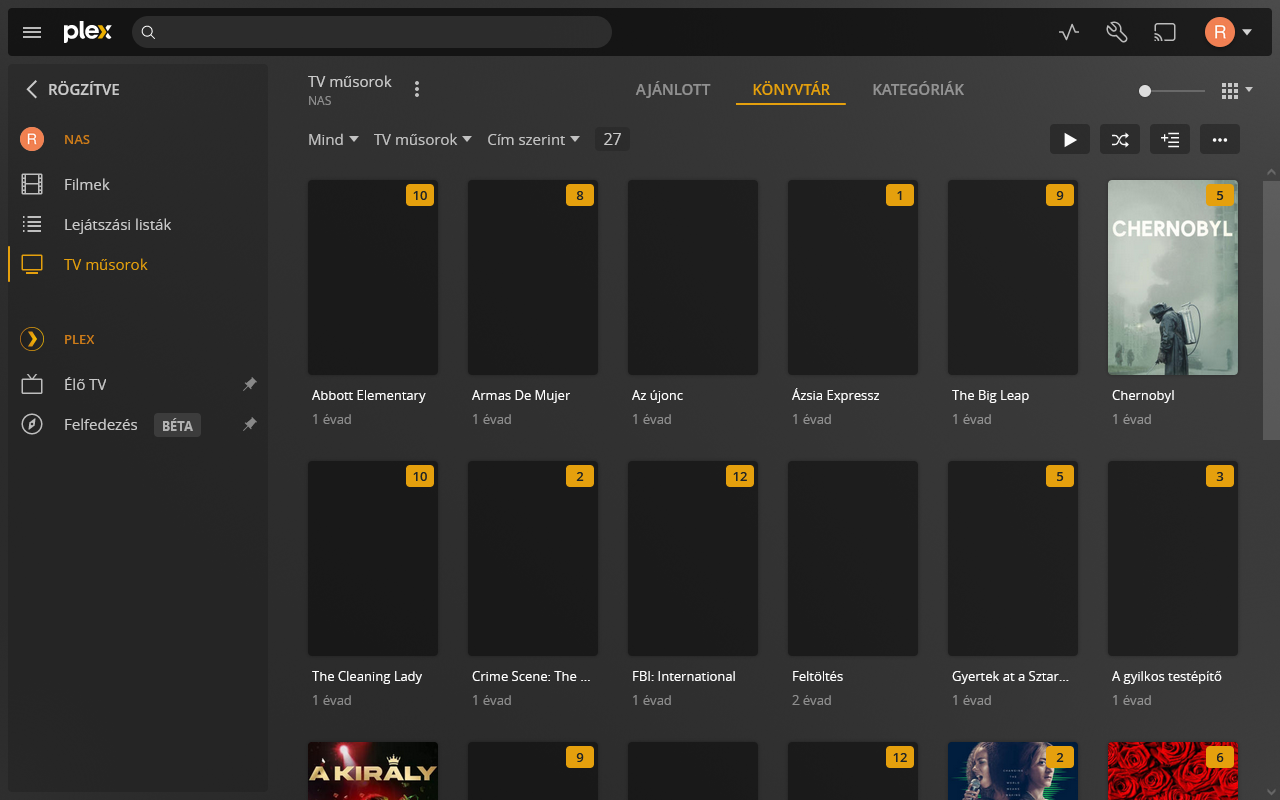The image size is (1280, 800).
Task: Click the vertical scrollbar thumb
Action: point(1271,310)
